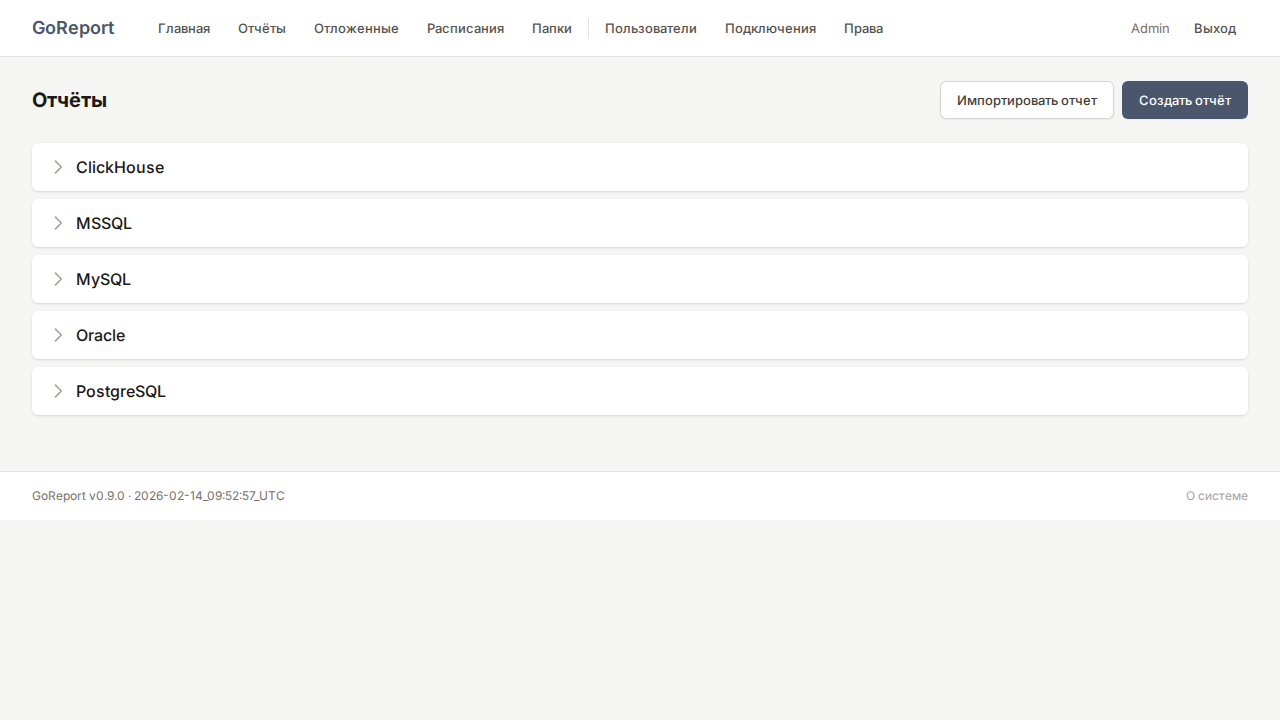1280x720 pixels.
Task: Open the О системе footer link
Action: point(1216,496)
